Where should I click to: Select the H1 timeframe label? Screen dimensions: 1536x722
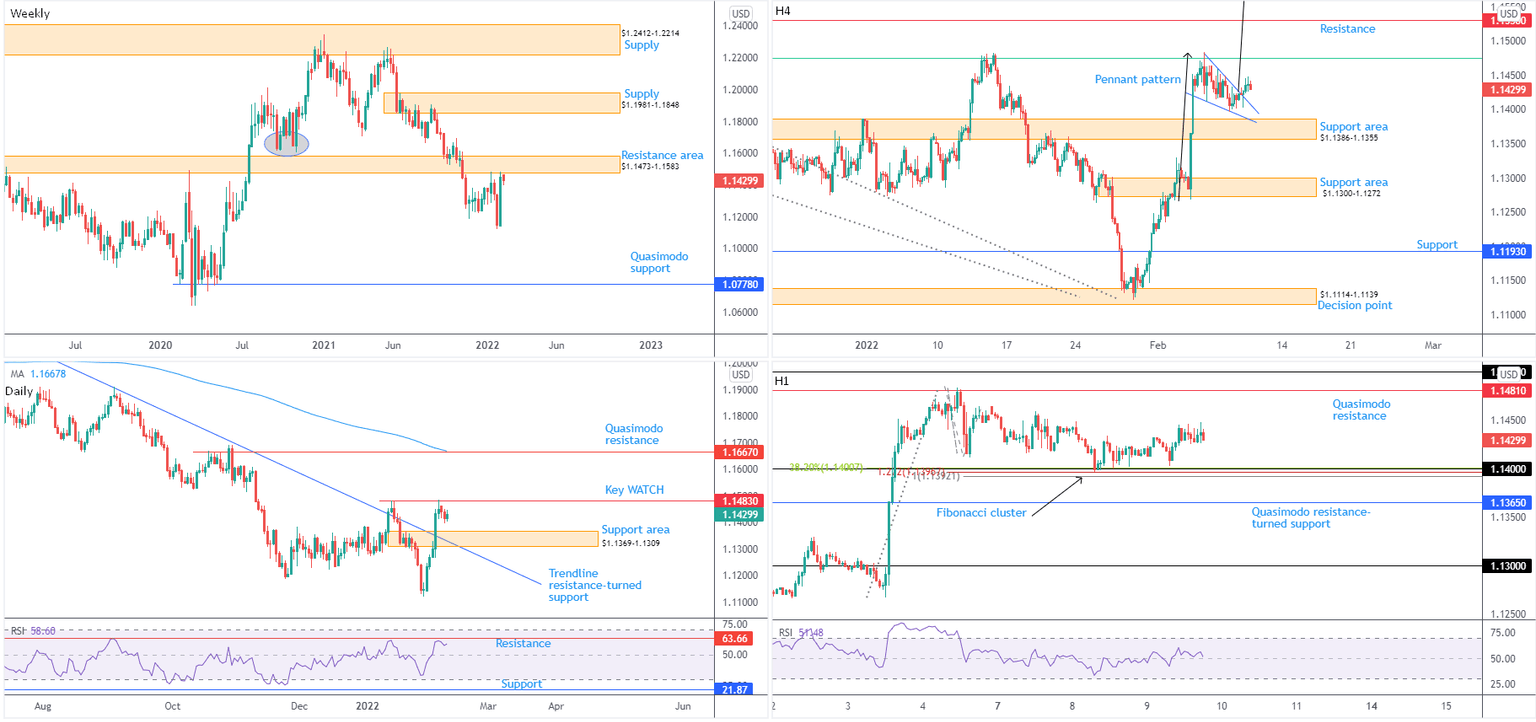tap(782, 381)
